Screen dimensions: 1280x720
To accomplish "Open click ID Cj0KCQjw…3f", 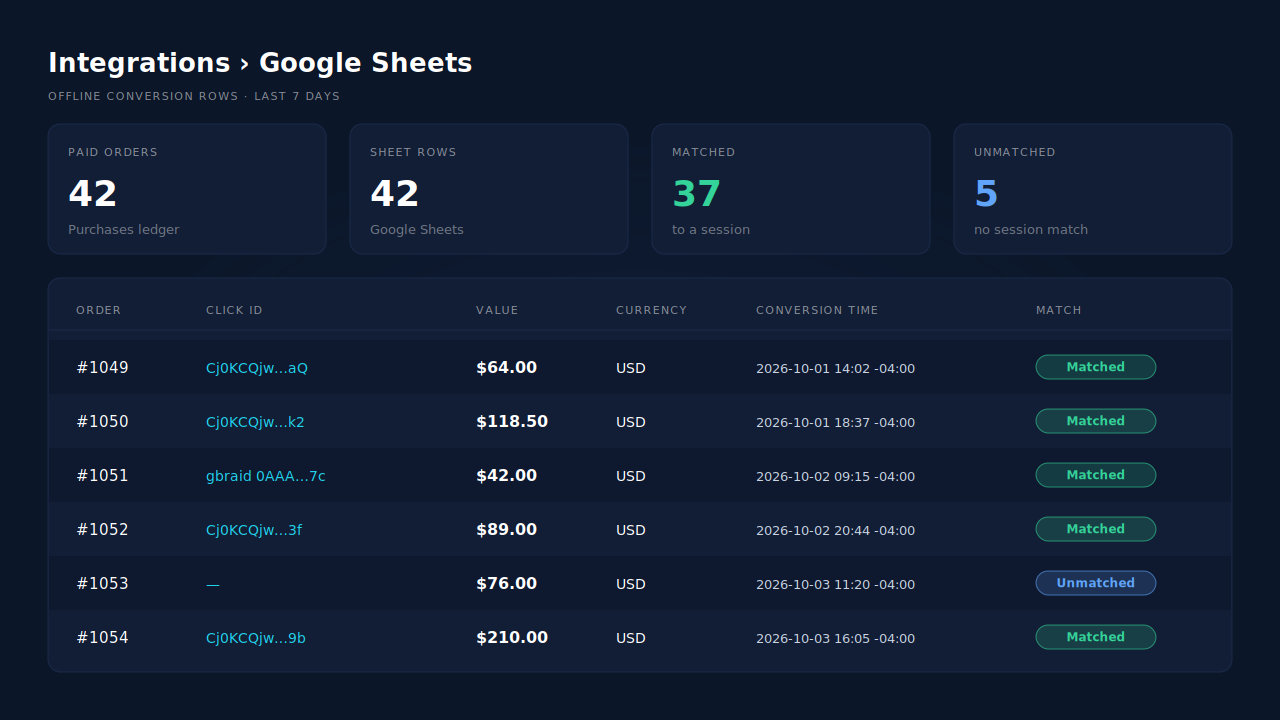I will pos(254,530).
